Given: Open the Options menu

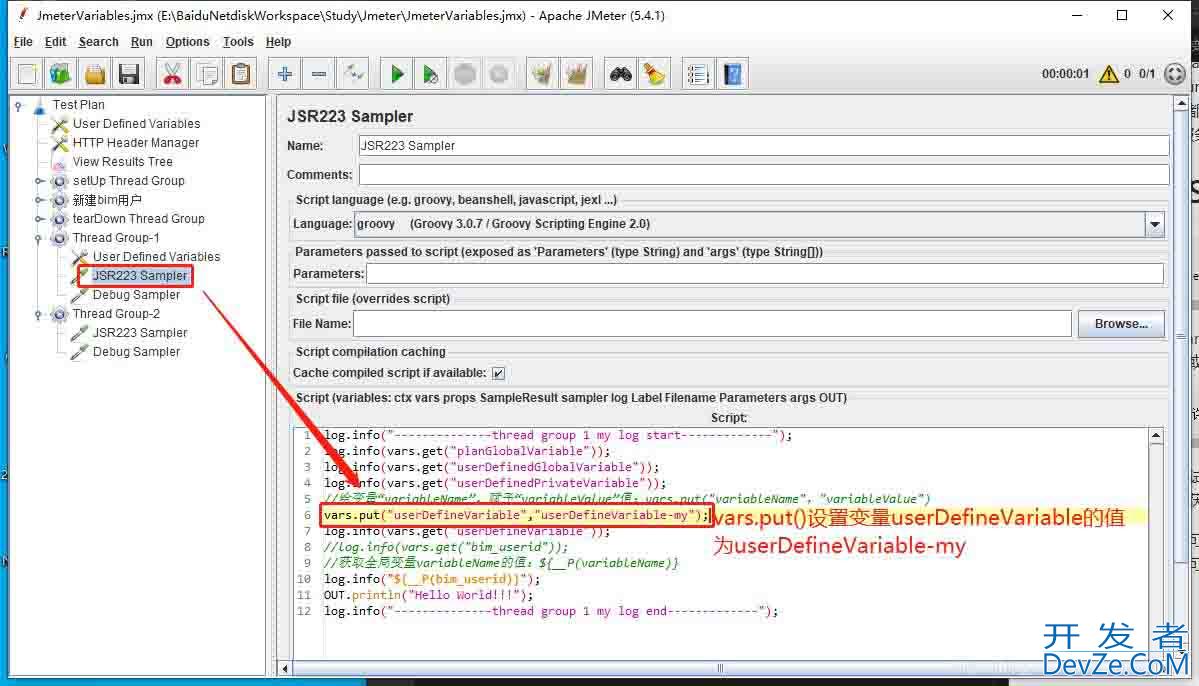Looking at the screenshot, I should coord(187,42).
